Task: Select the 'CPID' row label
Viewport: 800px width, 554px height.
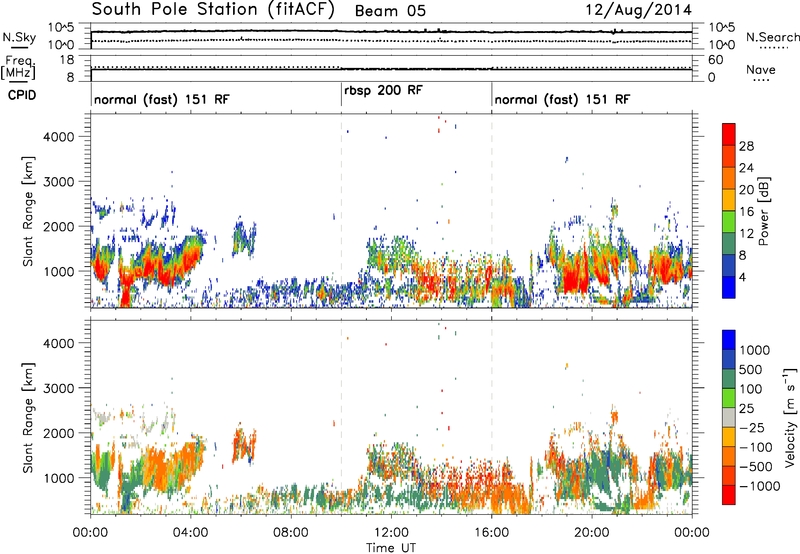Action: point(22,95)
